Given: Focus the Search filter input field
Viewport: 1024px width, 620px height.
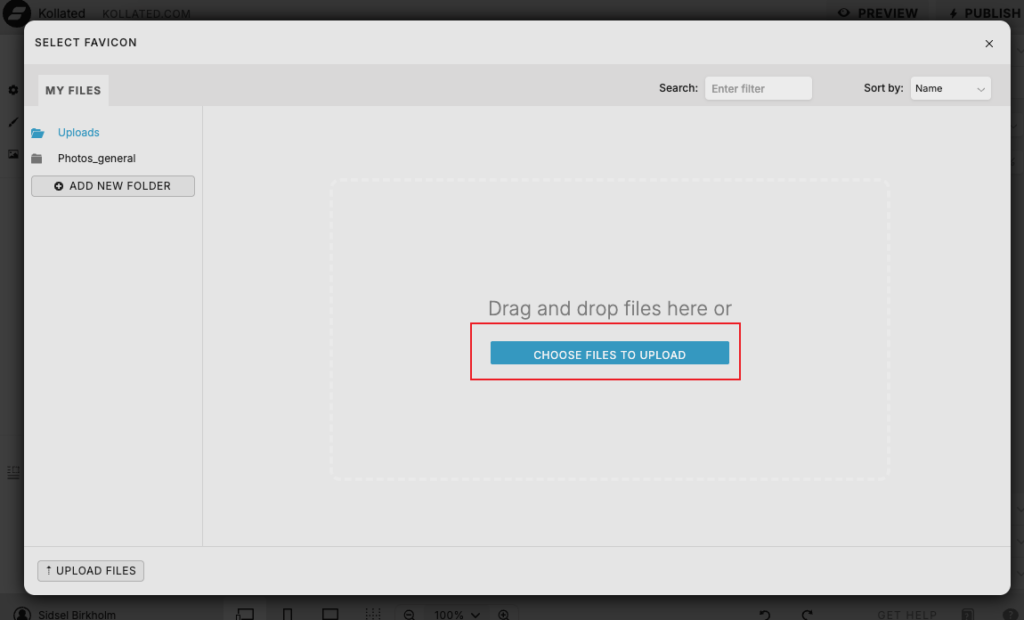Looking at the screenshot, I should coord(758,89).
